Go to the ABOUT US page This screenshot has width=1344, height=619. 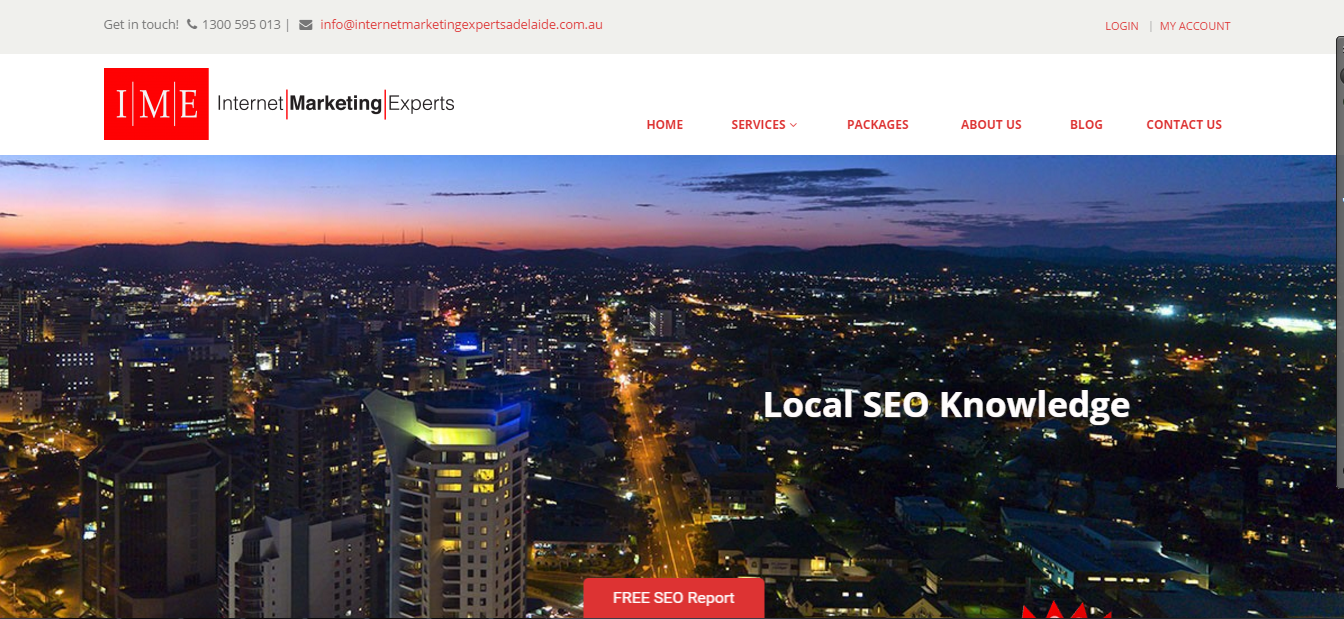coord(991,124)
